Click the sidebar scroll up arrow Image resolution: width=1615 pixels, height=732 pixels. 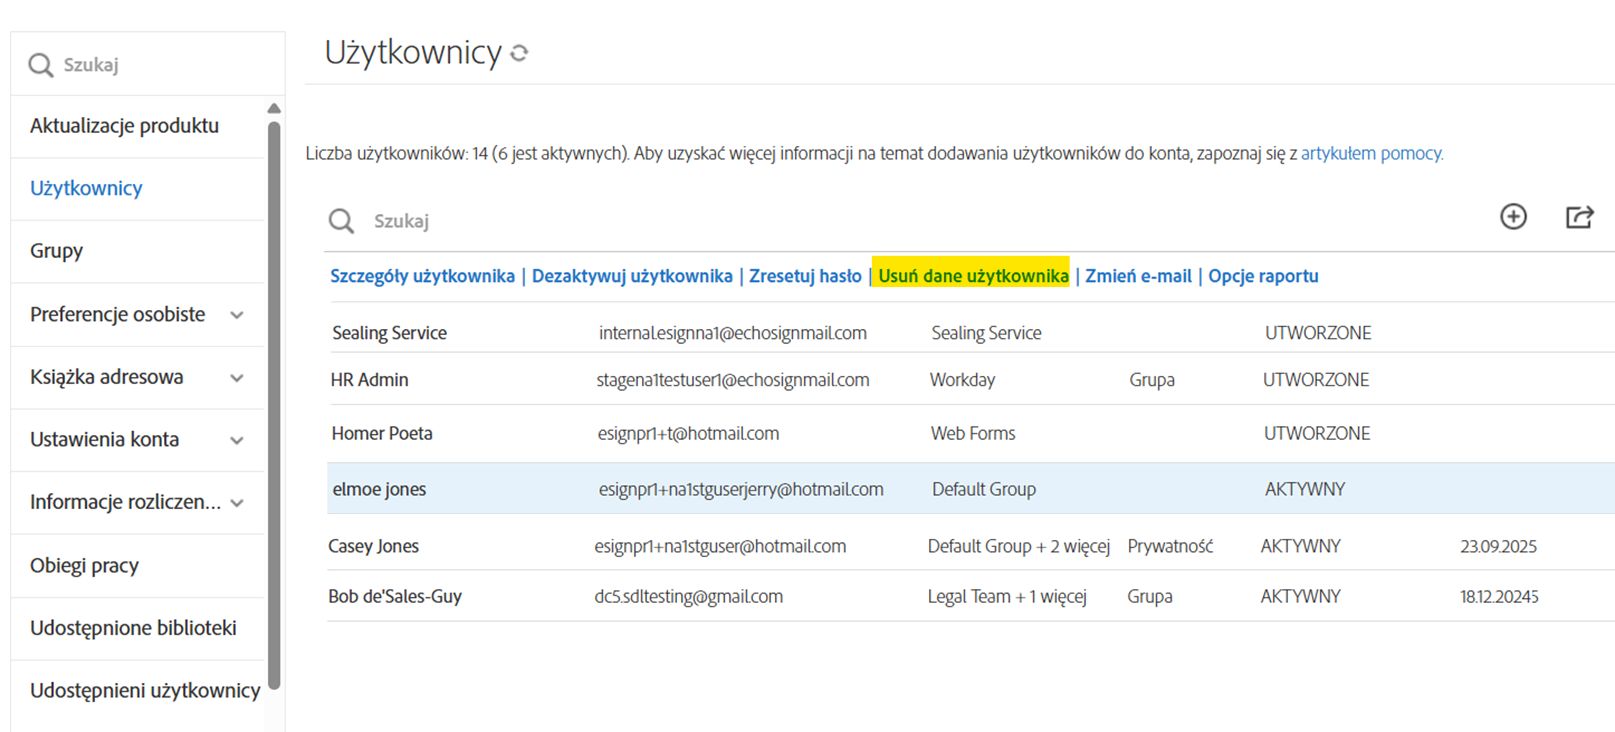coord(274,108)
